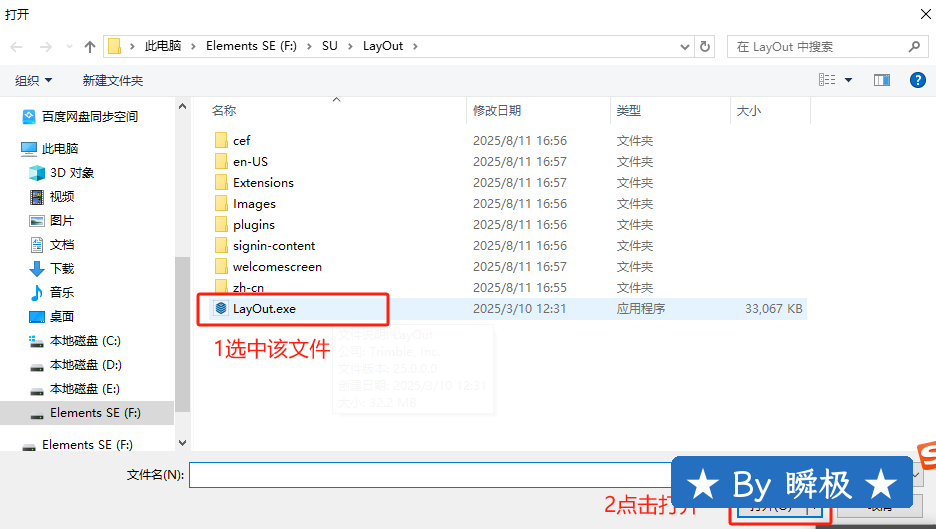This screenshot has height=529, width=936.
Task: Click the refresh icon in address bar
Action: point(706,47)
